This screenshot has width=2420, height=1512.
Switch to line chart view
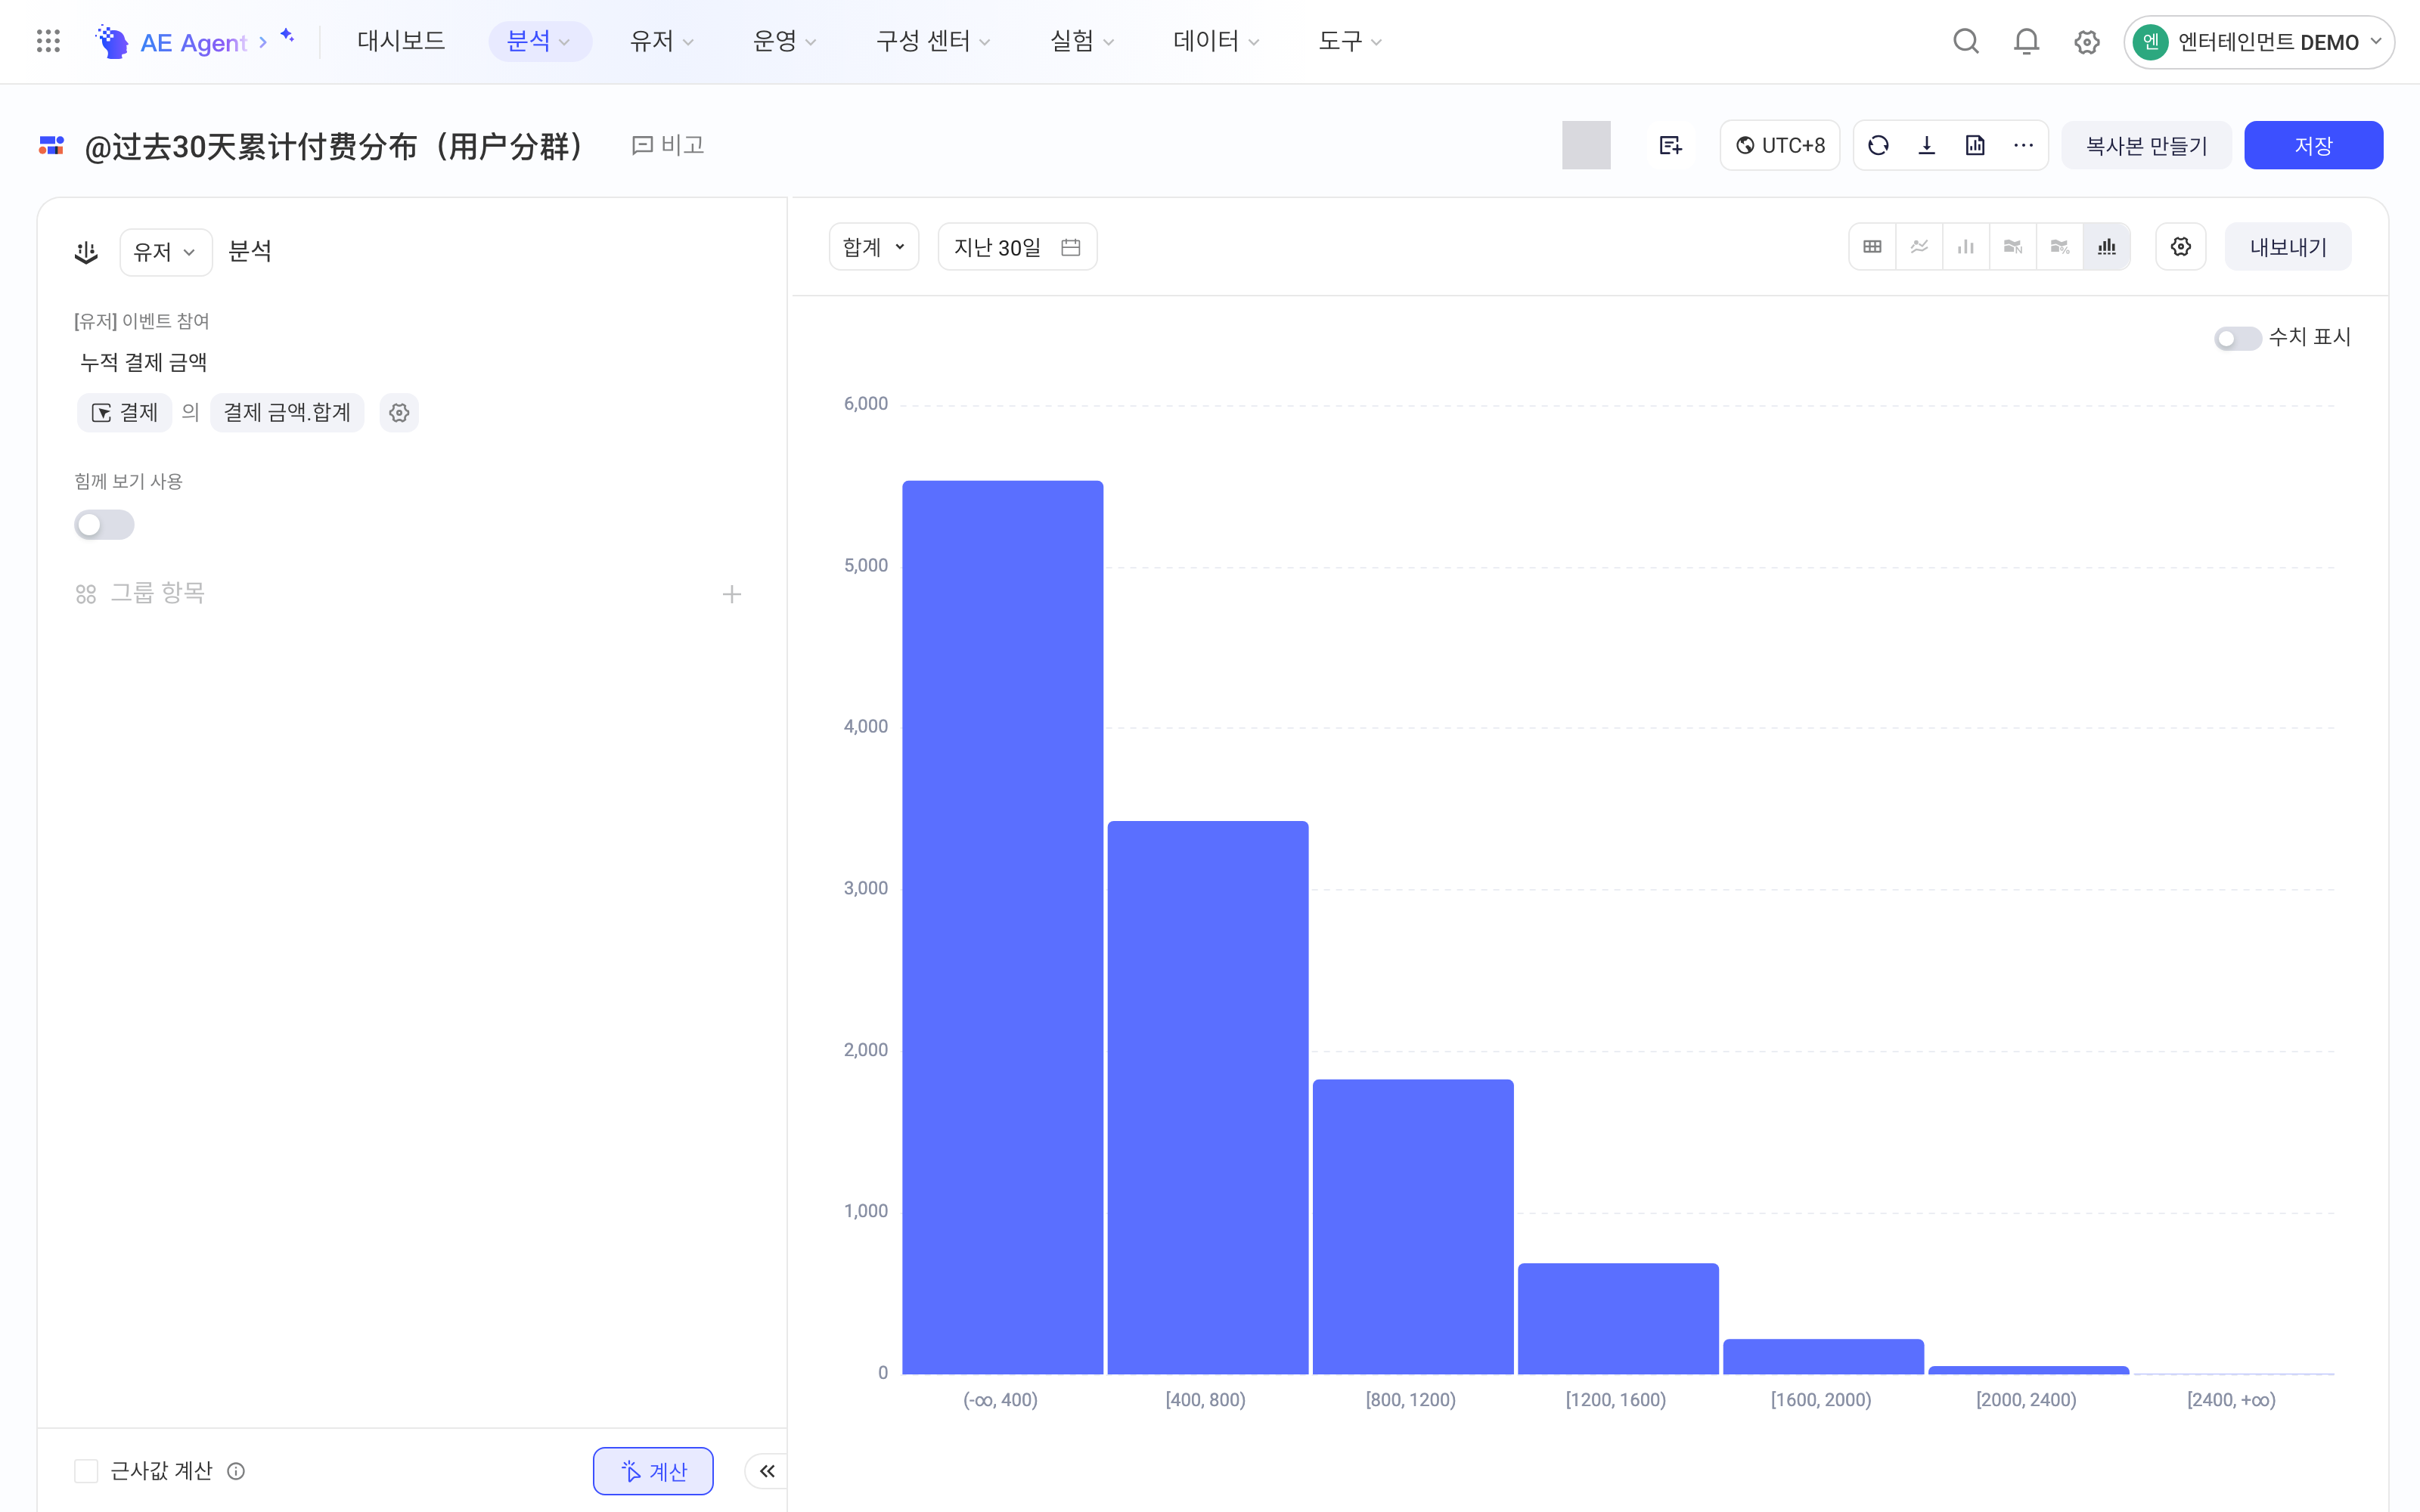tap(1919, 247)
